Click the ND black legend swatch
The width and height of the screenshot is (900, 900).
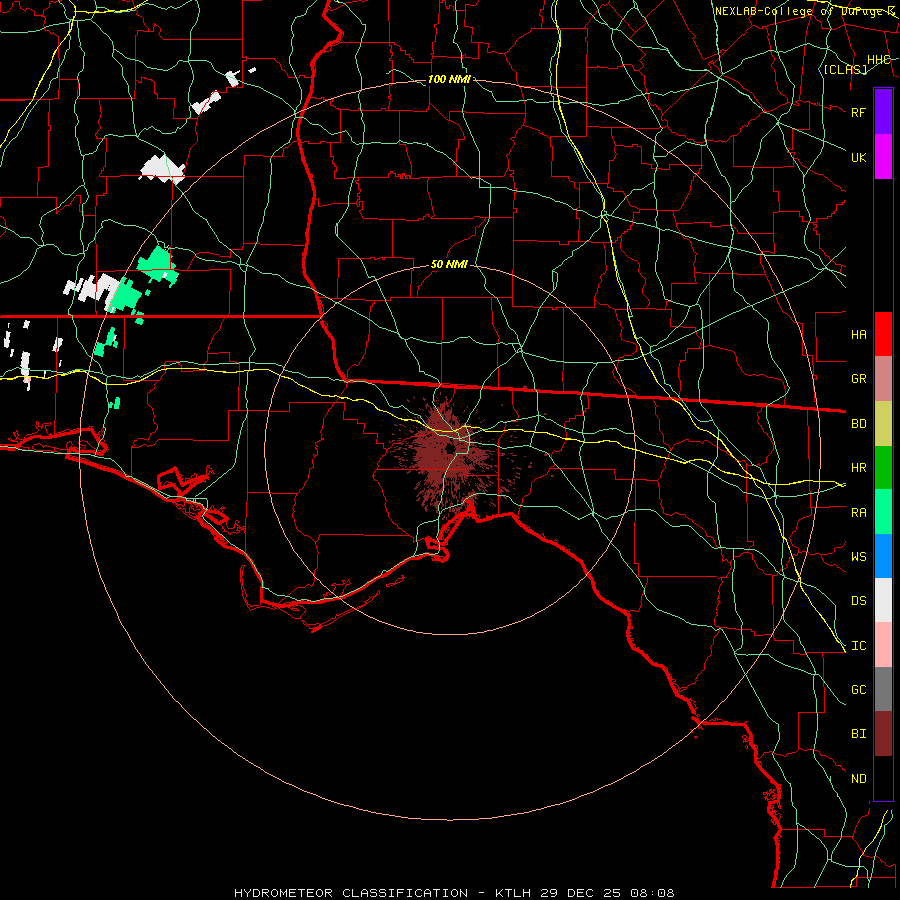pyautogui.click(x=883, y=778)
